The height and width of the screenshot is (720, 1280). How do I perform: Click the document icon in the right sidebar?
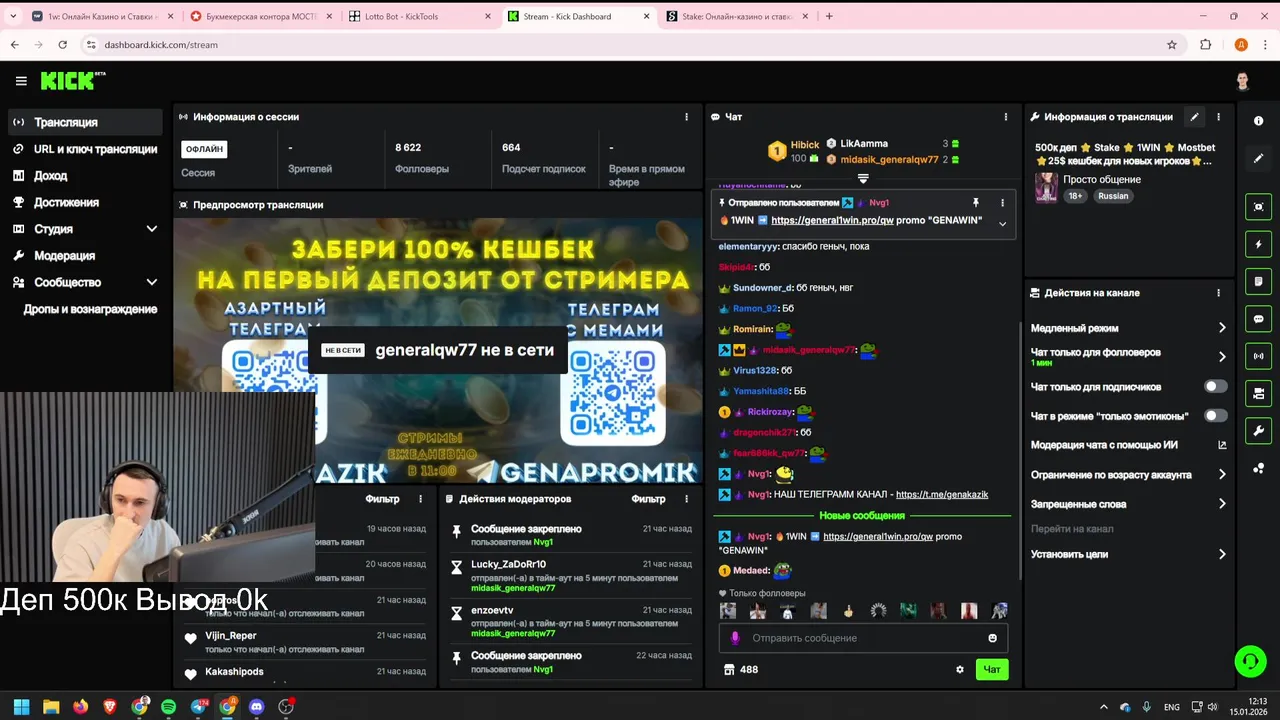tap(1258, 281)
